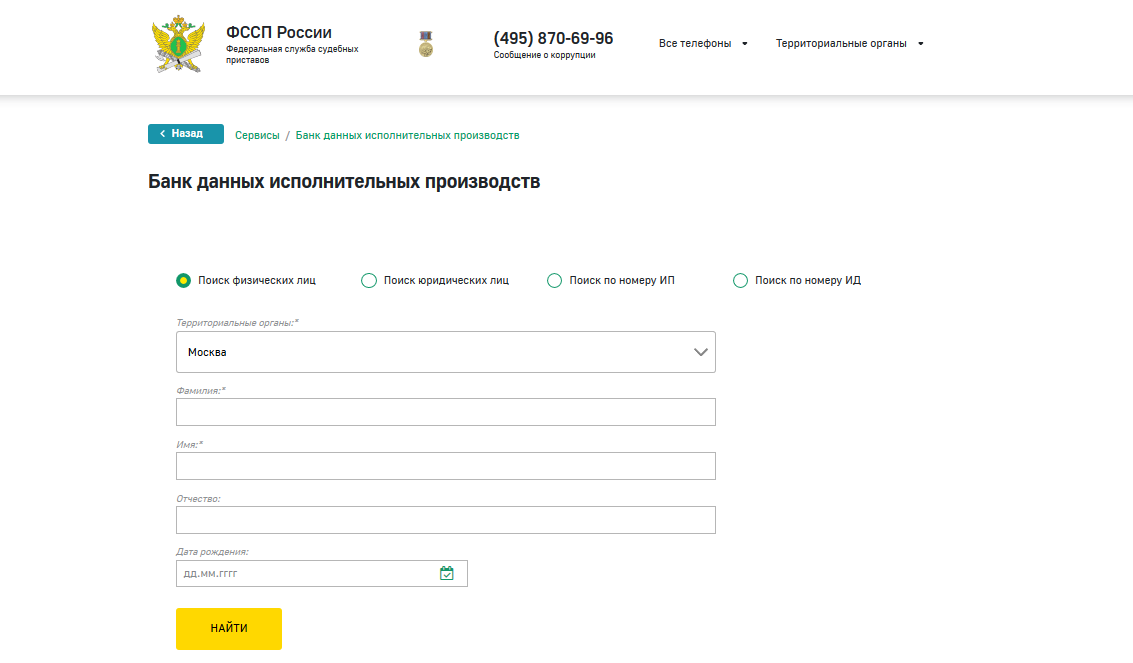Click the (495) 870-69-96 phone number

(553, 39)
